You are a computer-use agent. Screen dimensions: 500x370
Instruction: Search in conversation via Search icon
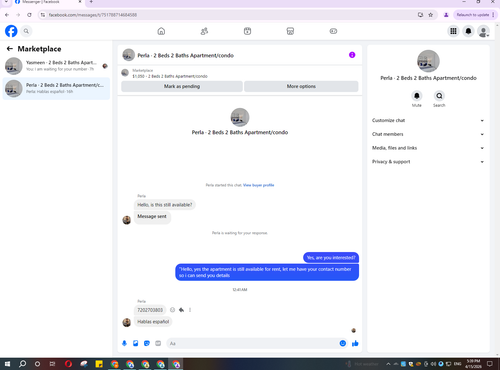(439, 96)
